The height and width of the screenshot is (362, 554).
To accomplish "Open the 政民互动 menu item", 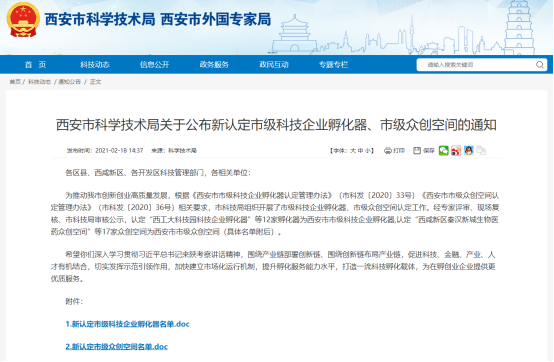I will (x=274, y=65).
